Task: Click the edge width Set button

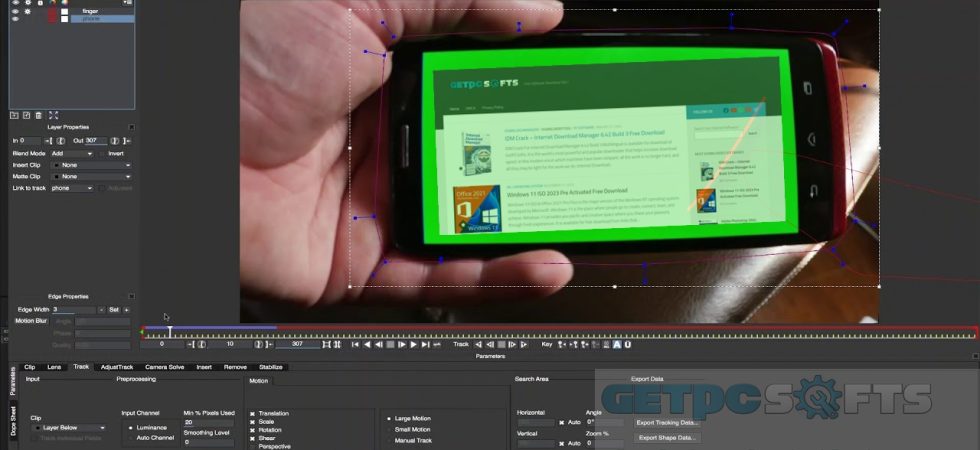Action: tap(114, 309)
